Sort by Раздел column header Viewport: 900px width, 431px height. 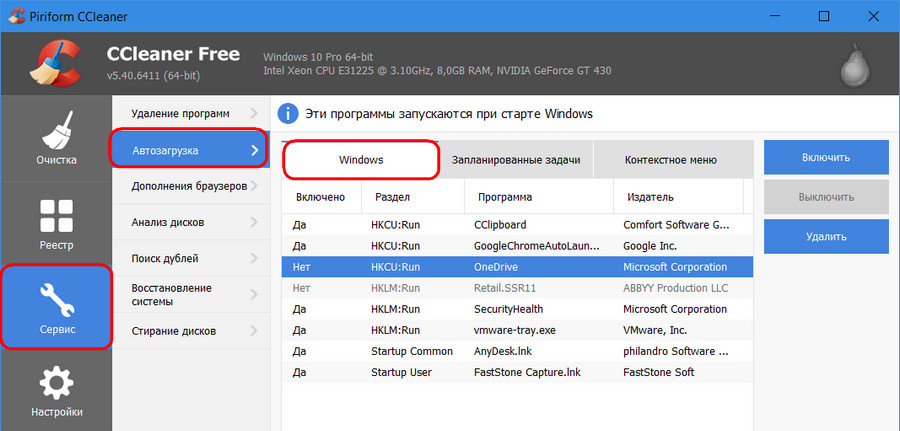[x=412, y=197]
